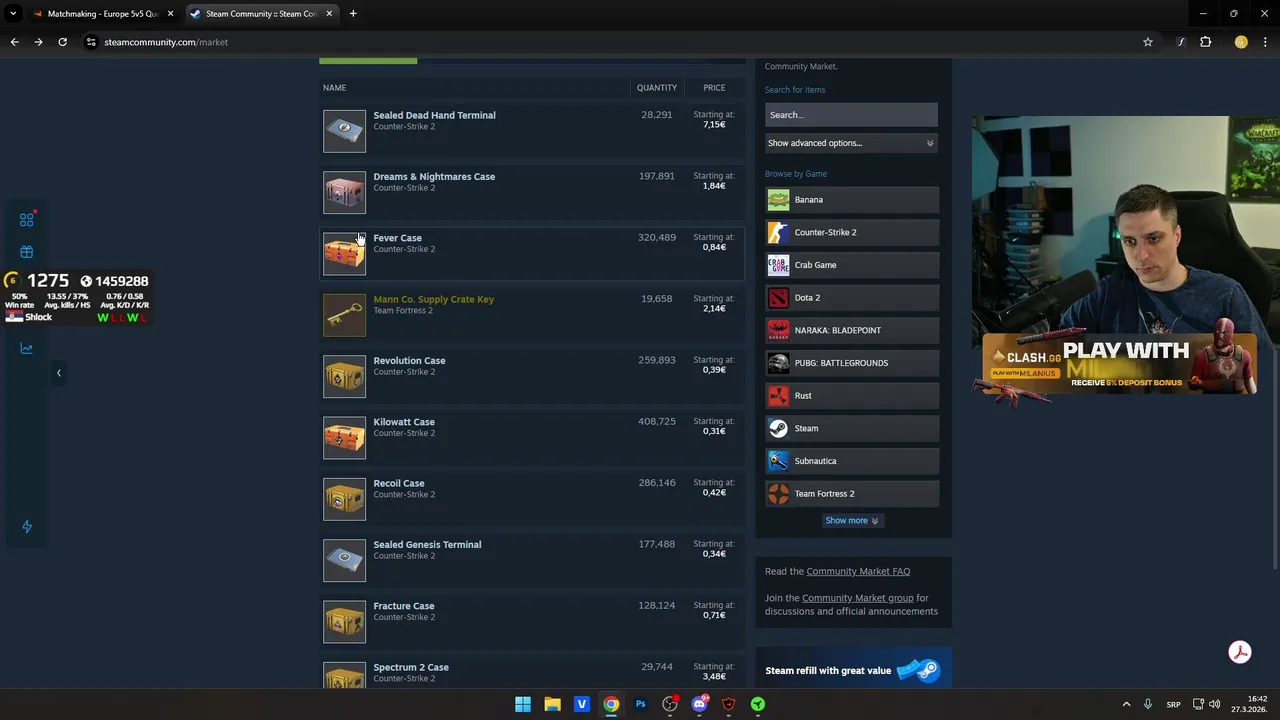Open the Banana game icon in Browse by Game
1280x720 pixels.
pyautogui.click(x=778, y=200)
